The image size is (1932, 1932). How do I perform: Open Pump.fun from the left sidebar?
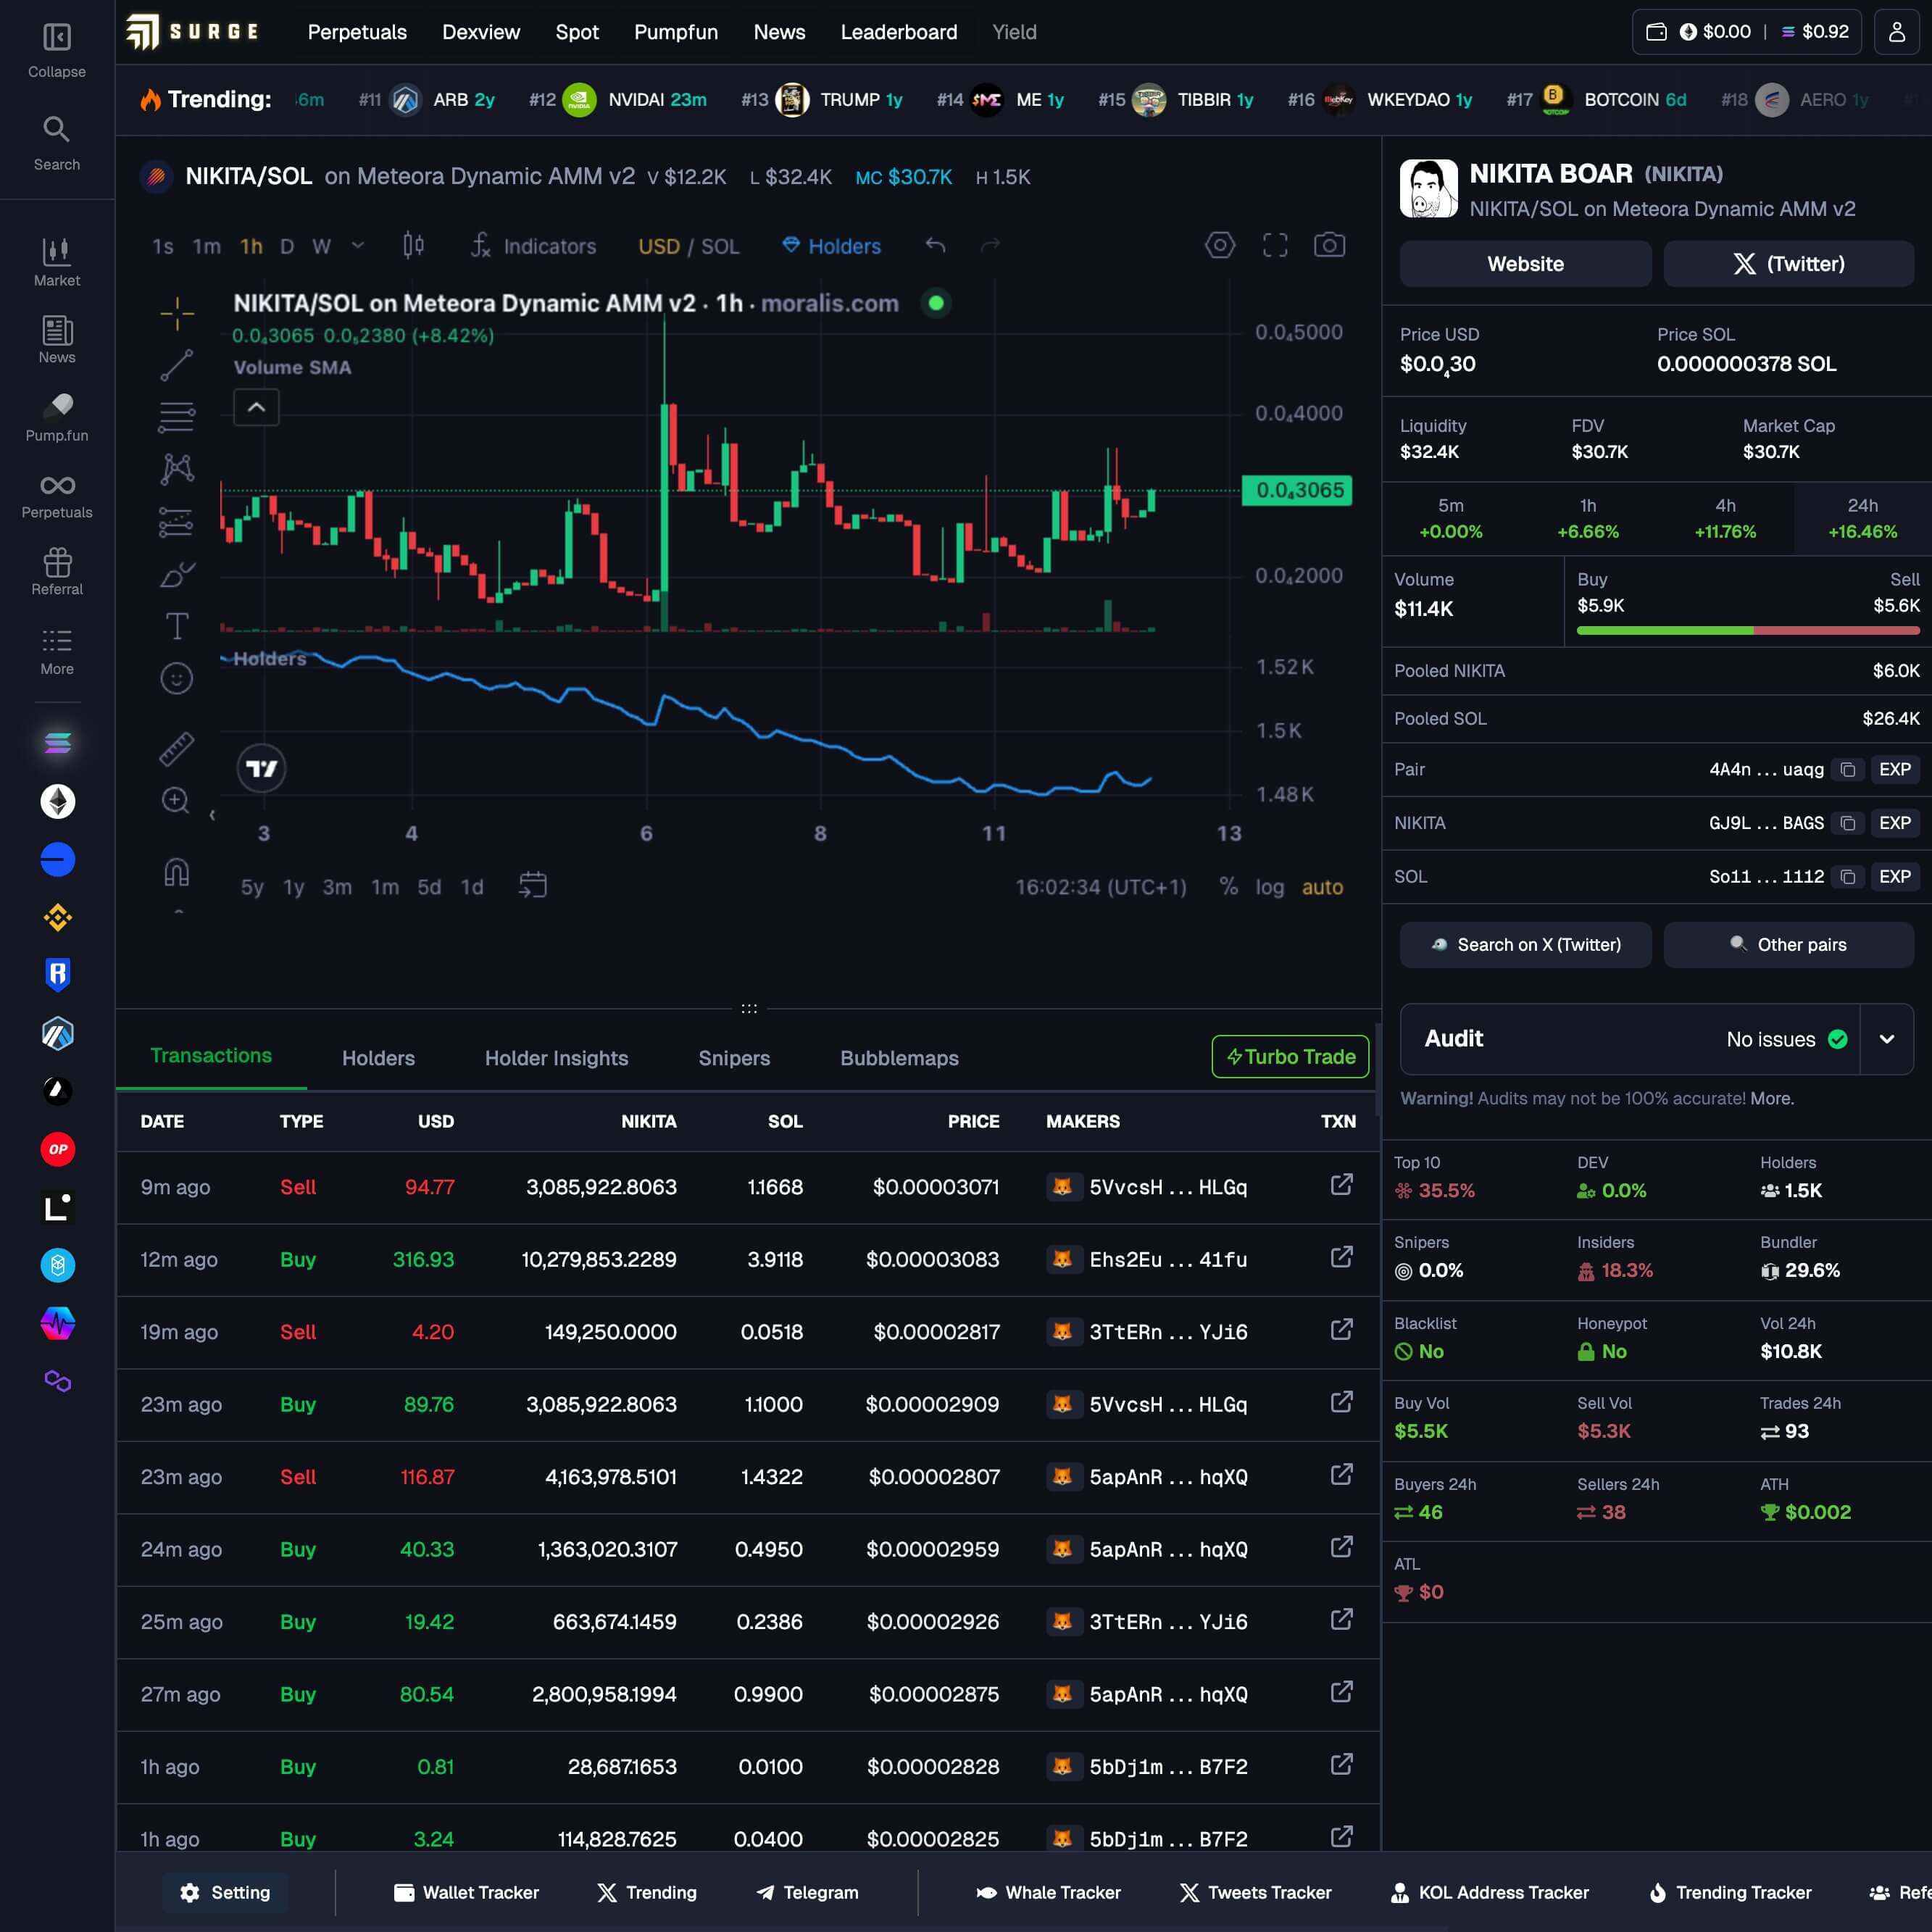pyautogui.click(x=57, y=415)
